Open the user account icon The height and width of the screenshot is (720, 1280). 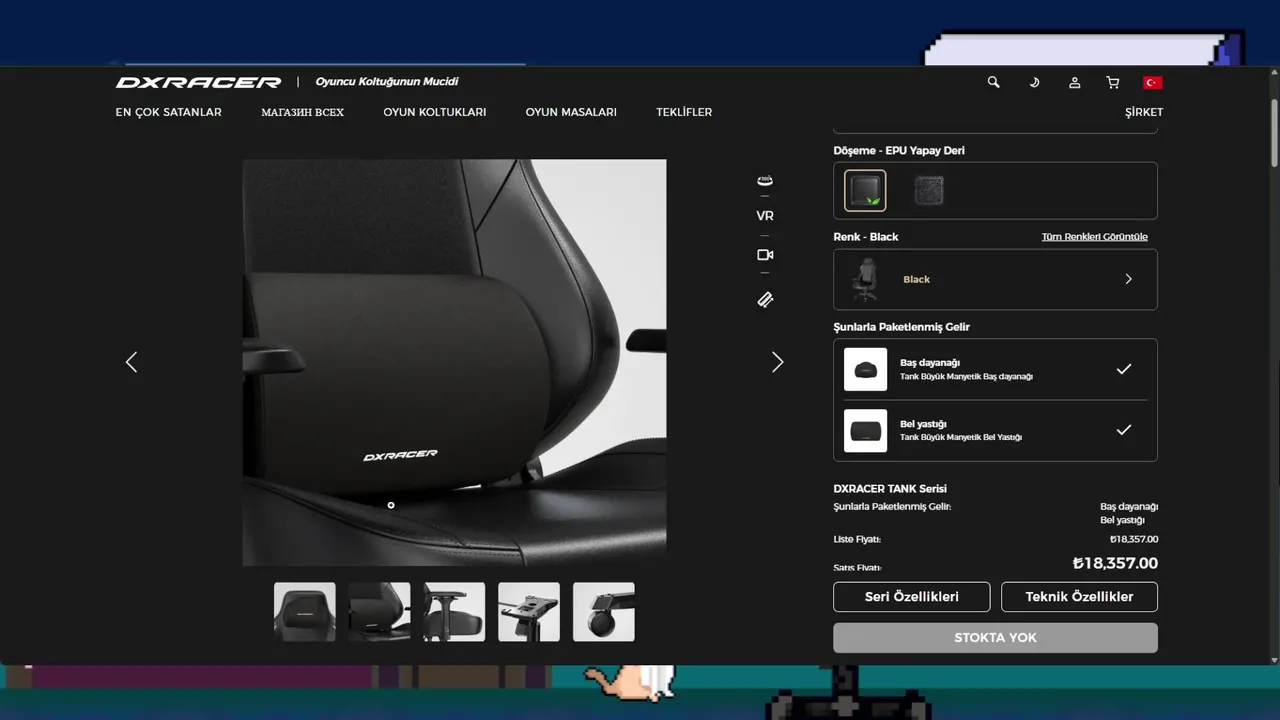point(1074,82)
